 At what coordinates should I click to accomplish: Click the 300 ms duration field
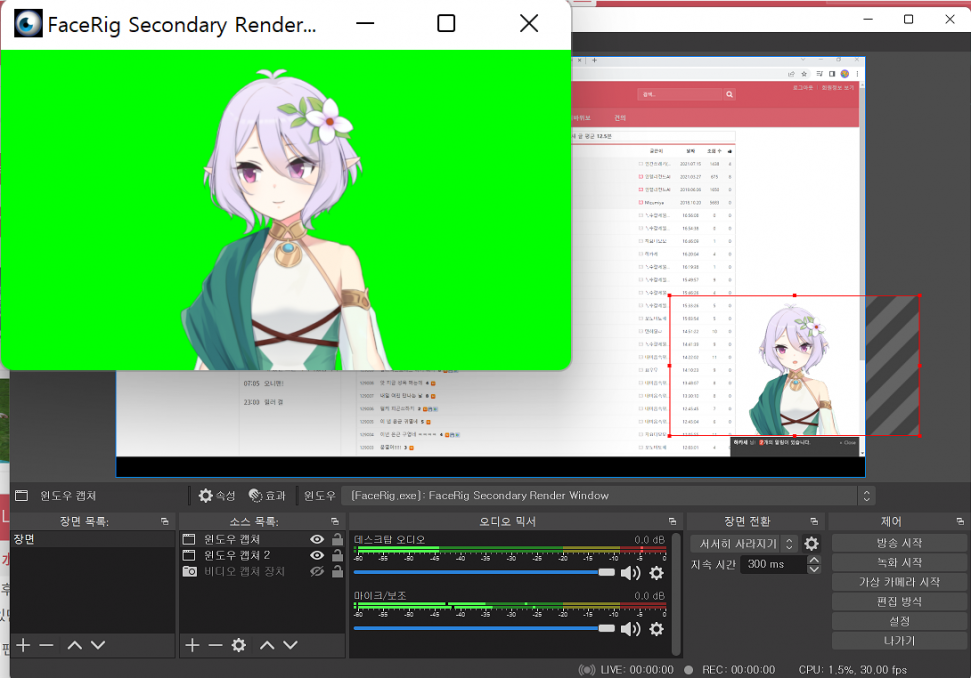pos(774,564)
